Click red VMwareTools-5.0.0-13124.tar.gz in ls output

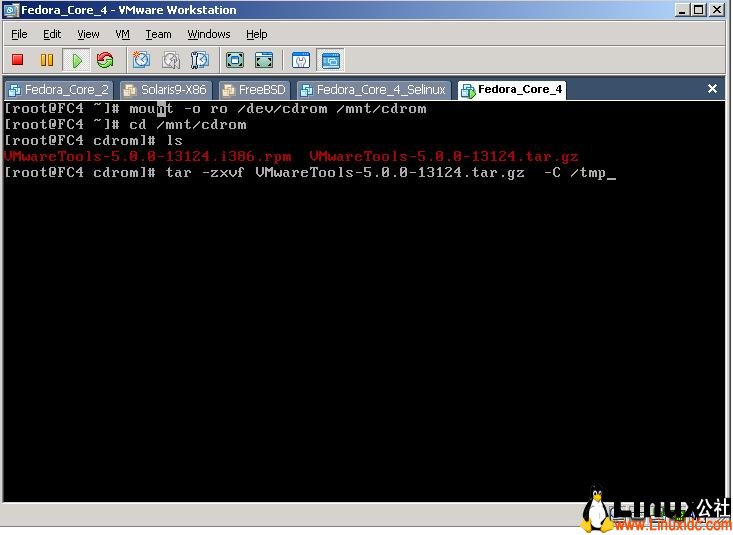click(x=444, y=156)
